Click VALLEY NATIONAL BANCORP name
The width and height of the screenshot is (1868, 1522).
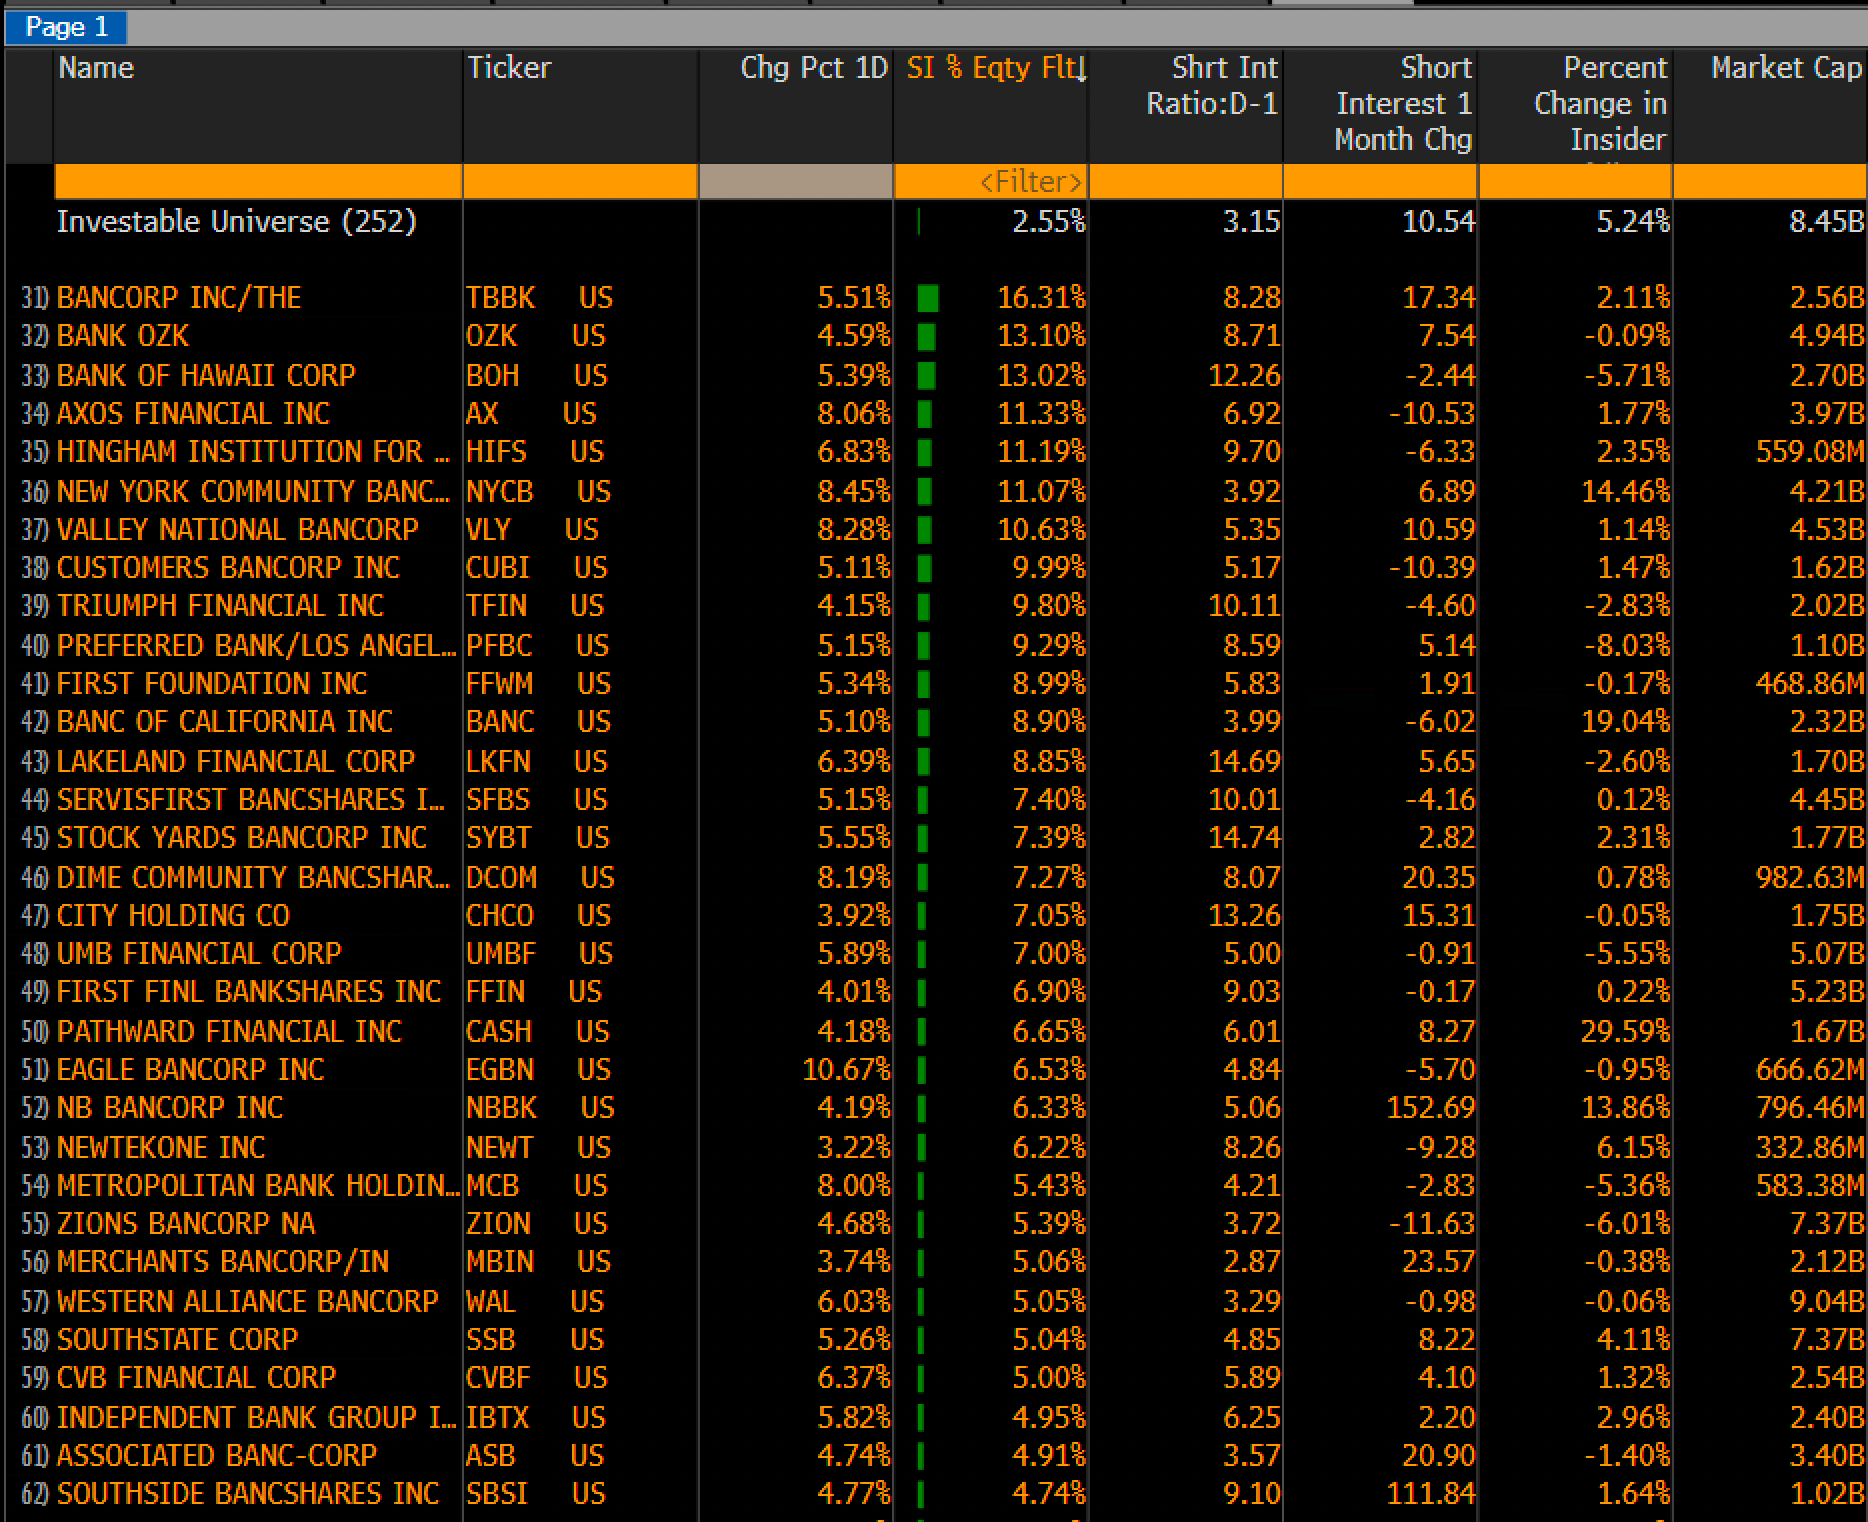(x=238, y=529)
